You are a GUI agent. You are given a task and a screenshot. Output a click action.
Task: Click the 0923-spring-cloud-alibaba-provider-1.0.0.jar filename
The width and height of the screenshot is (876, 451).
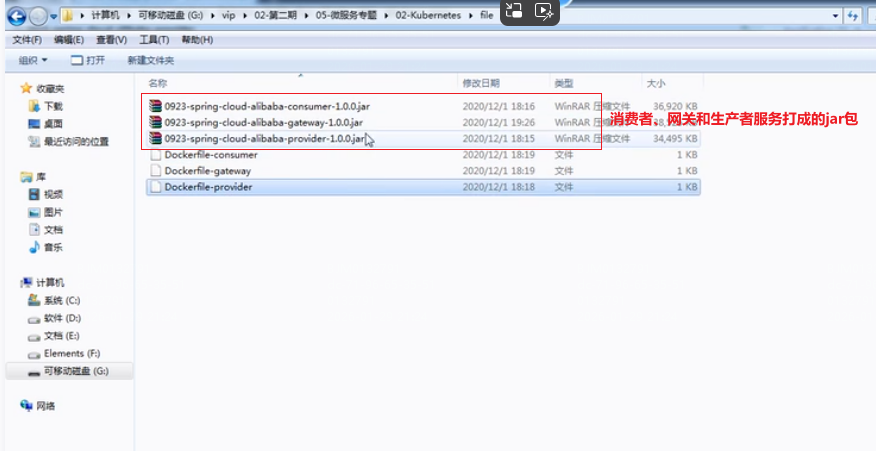[x=265, y=139]
